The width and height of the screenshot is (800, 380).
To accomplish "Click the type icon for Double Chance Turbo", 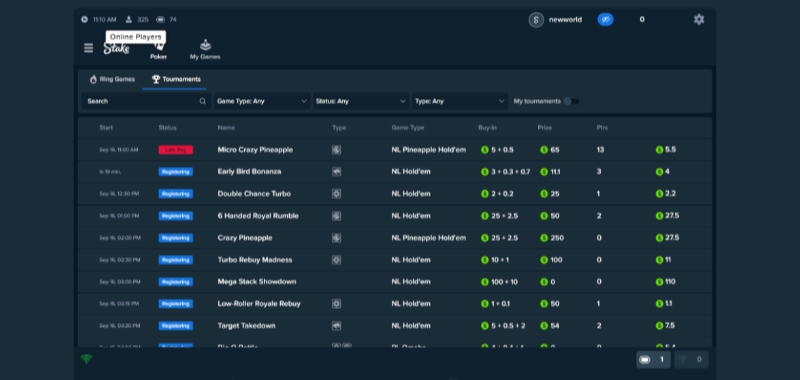I will point(336,194).
